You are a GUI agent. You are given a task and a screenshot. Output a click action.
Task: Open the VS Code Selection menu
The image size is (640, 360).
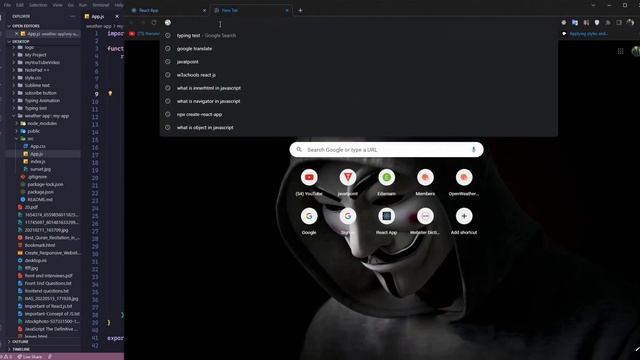coord(38,5)
